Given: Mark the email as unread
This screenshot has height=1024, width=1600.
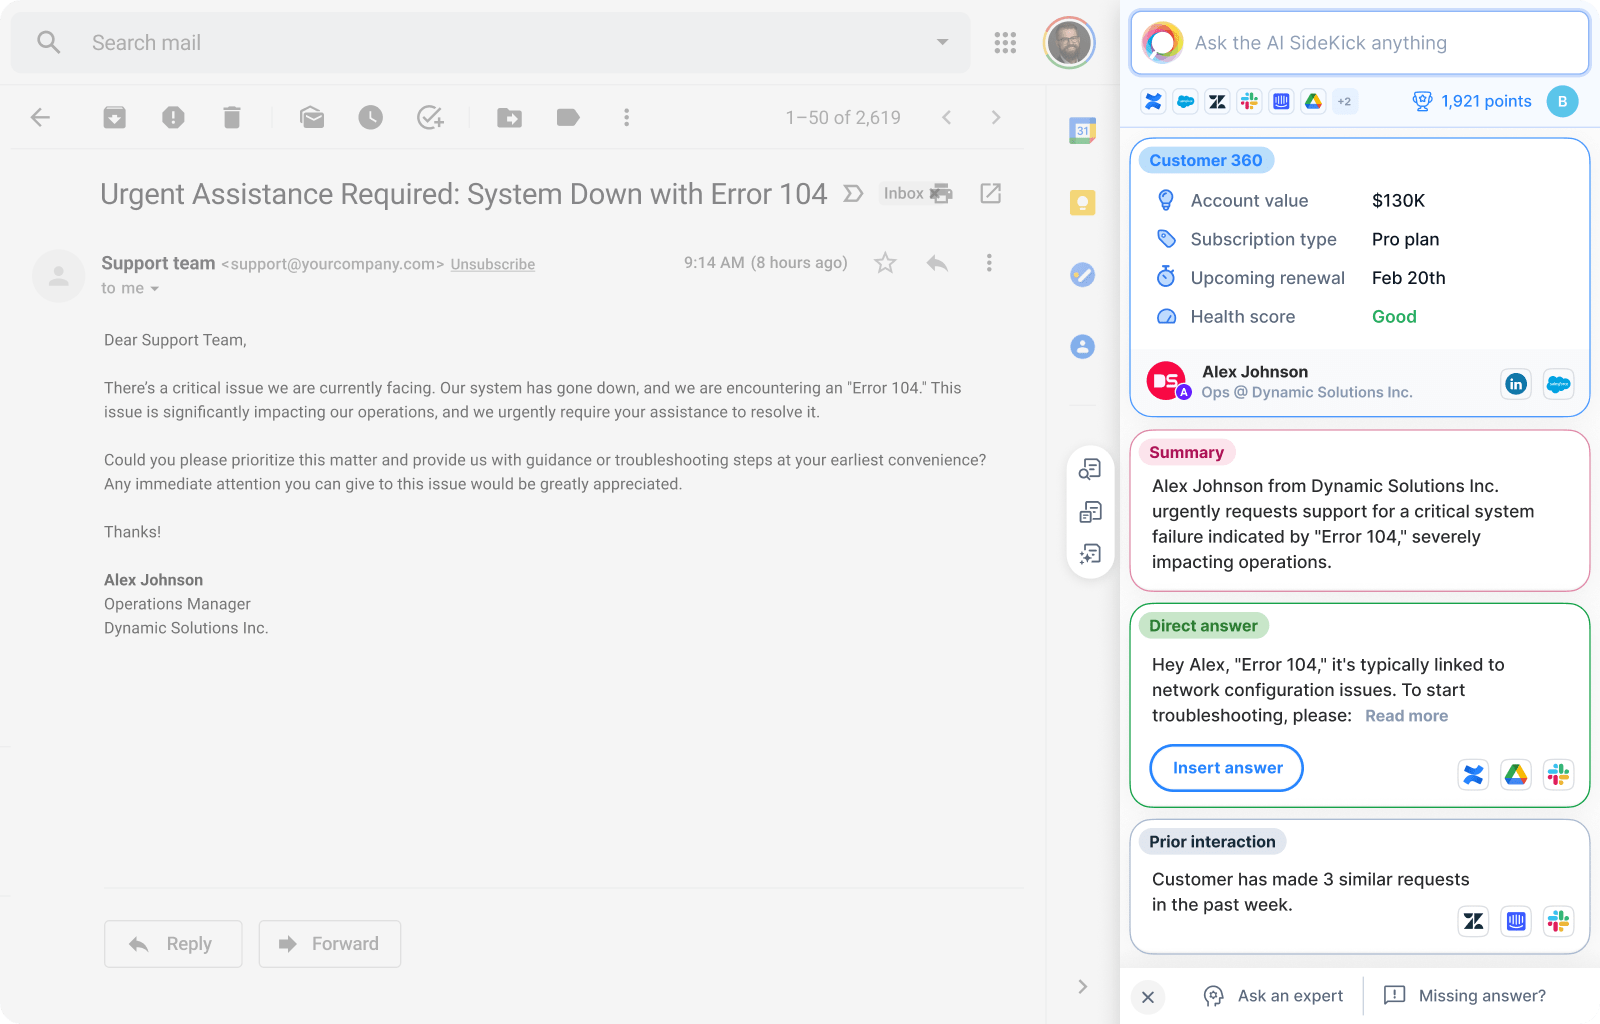Looking at the screenshot, I should click(x=312, y=118).
